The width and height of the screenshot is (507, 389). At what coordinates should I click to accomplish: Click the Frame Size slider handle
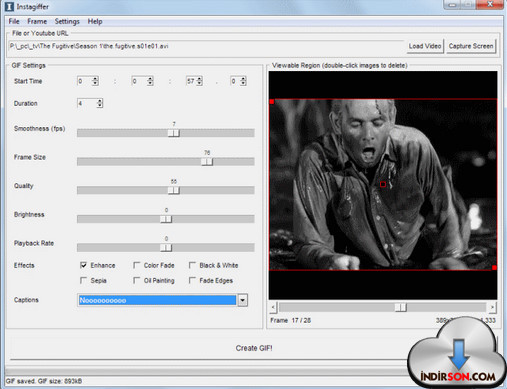point(207,162)
